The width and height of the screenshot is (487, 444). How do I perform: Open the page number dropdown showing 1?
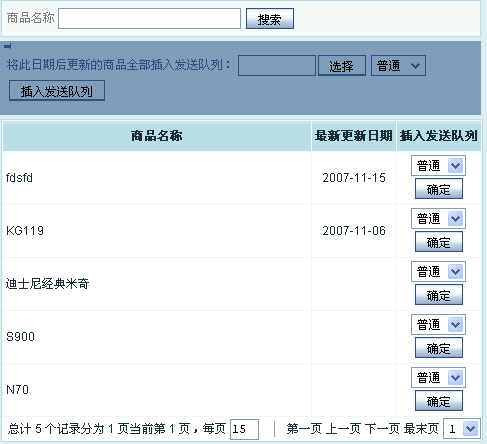tap(462, 429)
